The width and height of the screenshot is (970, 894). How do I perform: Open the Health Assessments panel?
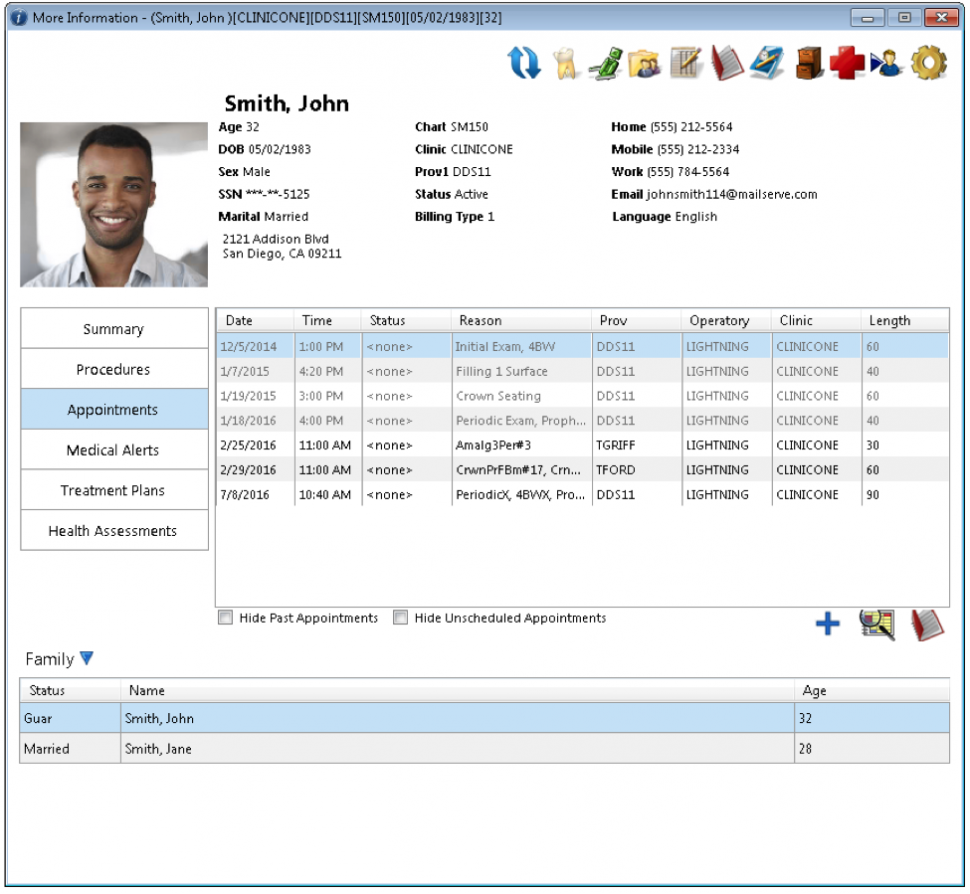click(113, 531)
